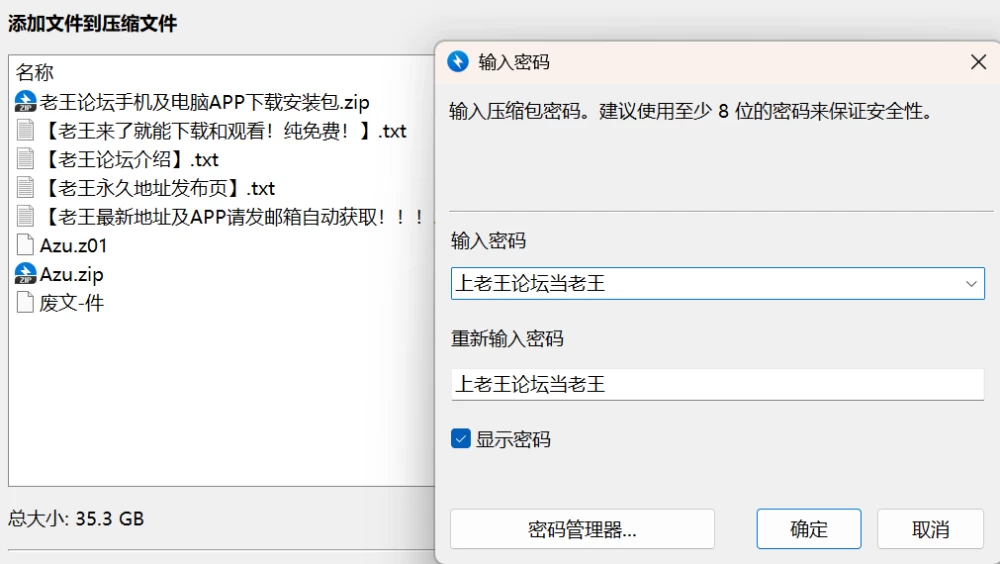Viewport: 1000px width, 564px height.
Task: Click the ZIP archive icon for Azu.zip
Action: (26, 274)
